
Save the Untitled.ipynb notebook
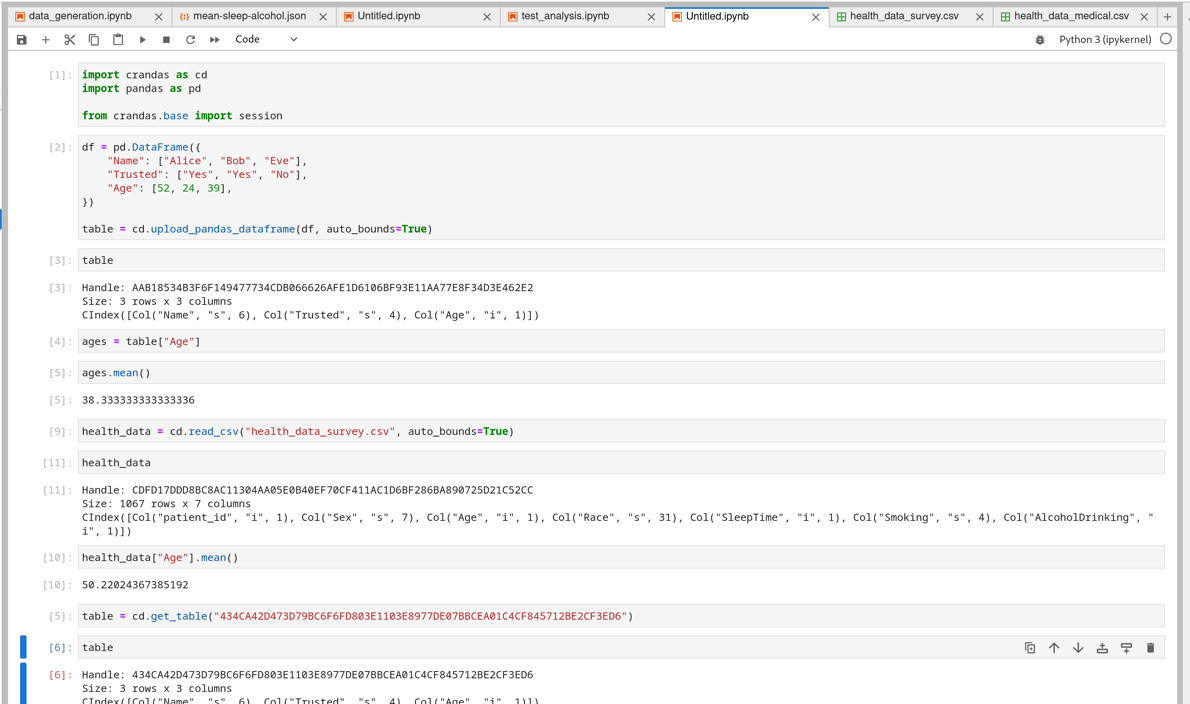(x=21, y=39)
